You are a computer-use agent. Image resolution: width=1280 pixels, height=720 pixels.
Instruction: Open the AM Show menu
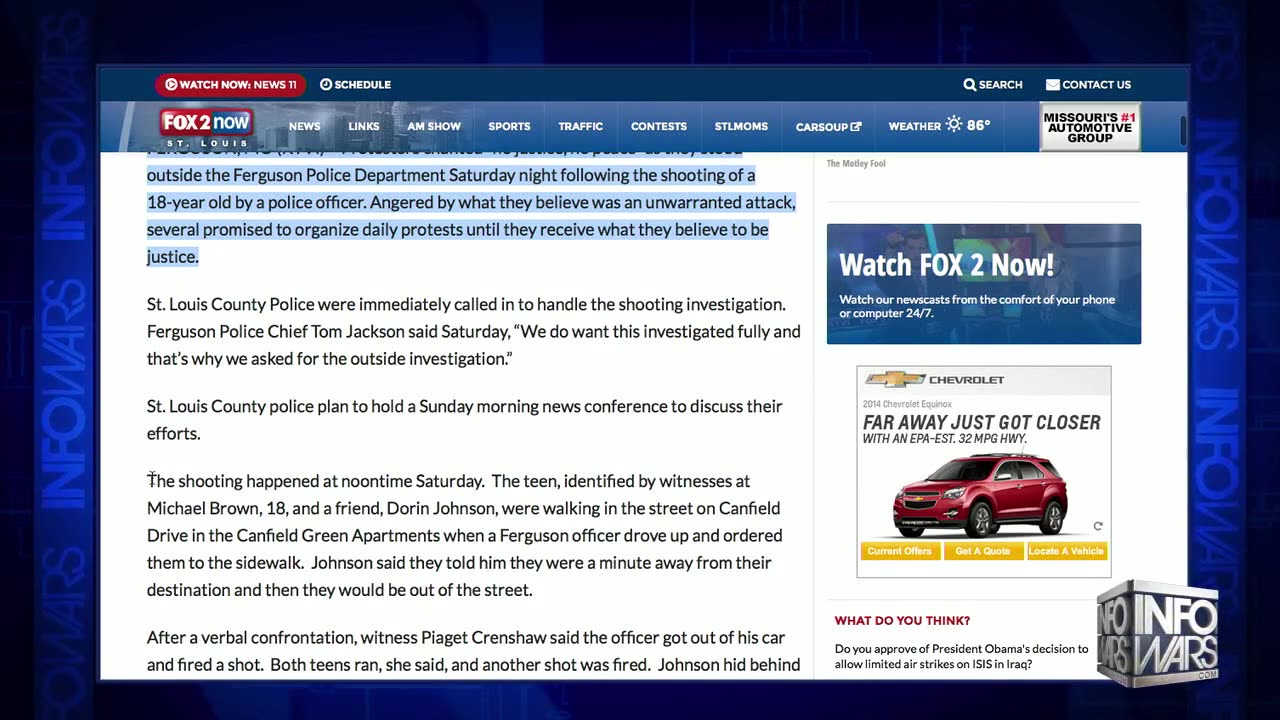(x=434, y=127)
